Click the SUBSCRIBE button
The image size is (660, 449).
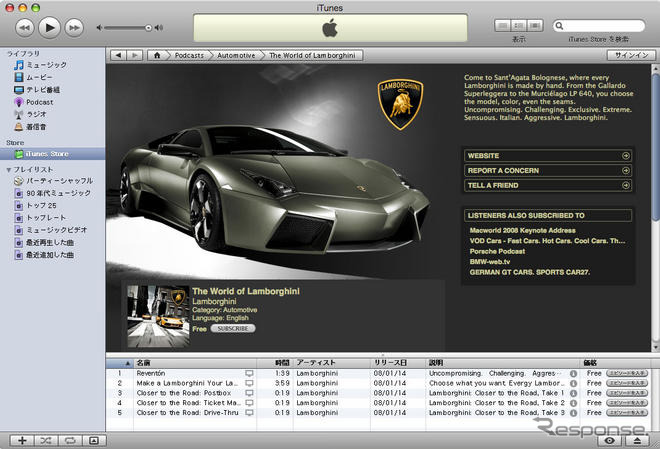pos(232,328)
